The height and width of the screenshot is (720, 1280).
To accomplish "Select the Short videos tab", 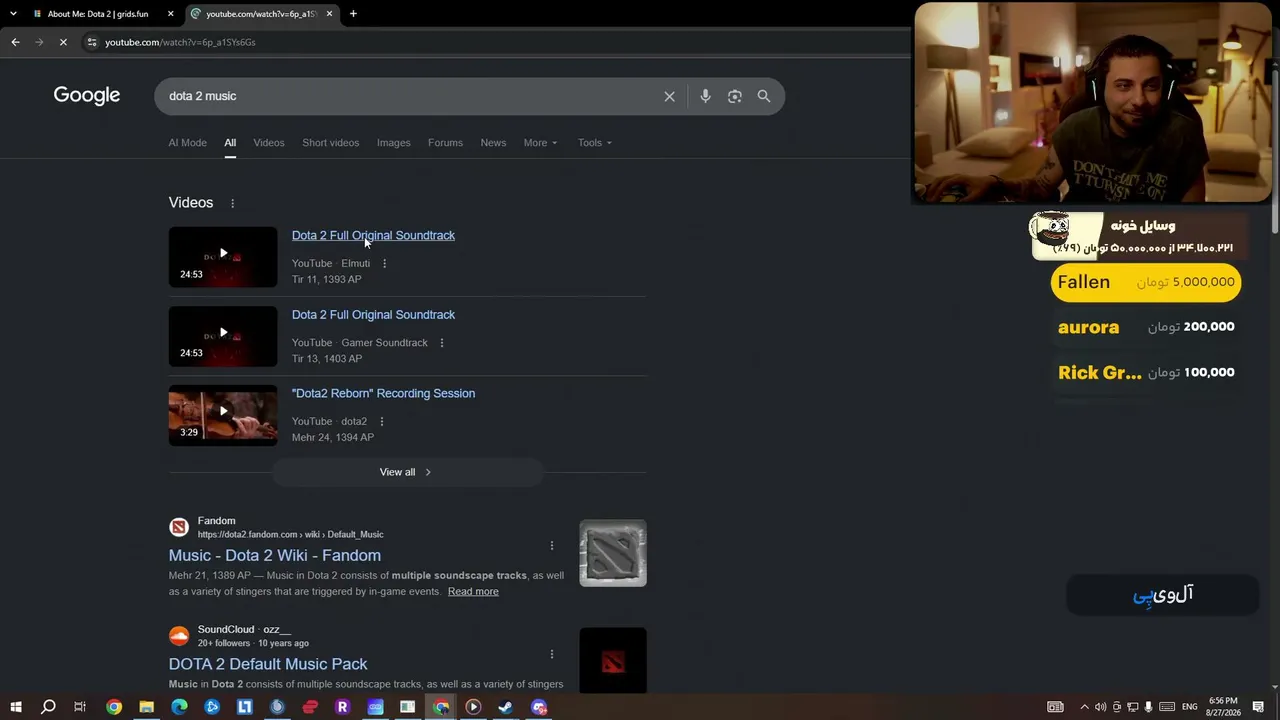I will (331, 143).
